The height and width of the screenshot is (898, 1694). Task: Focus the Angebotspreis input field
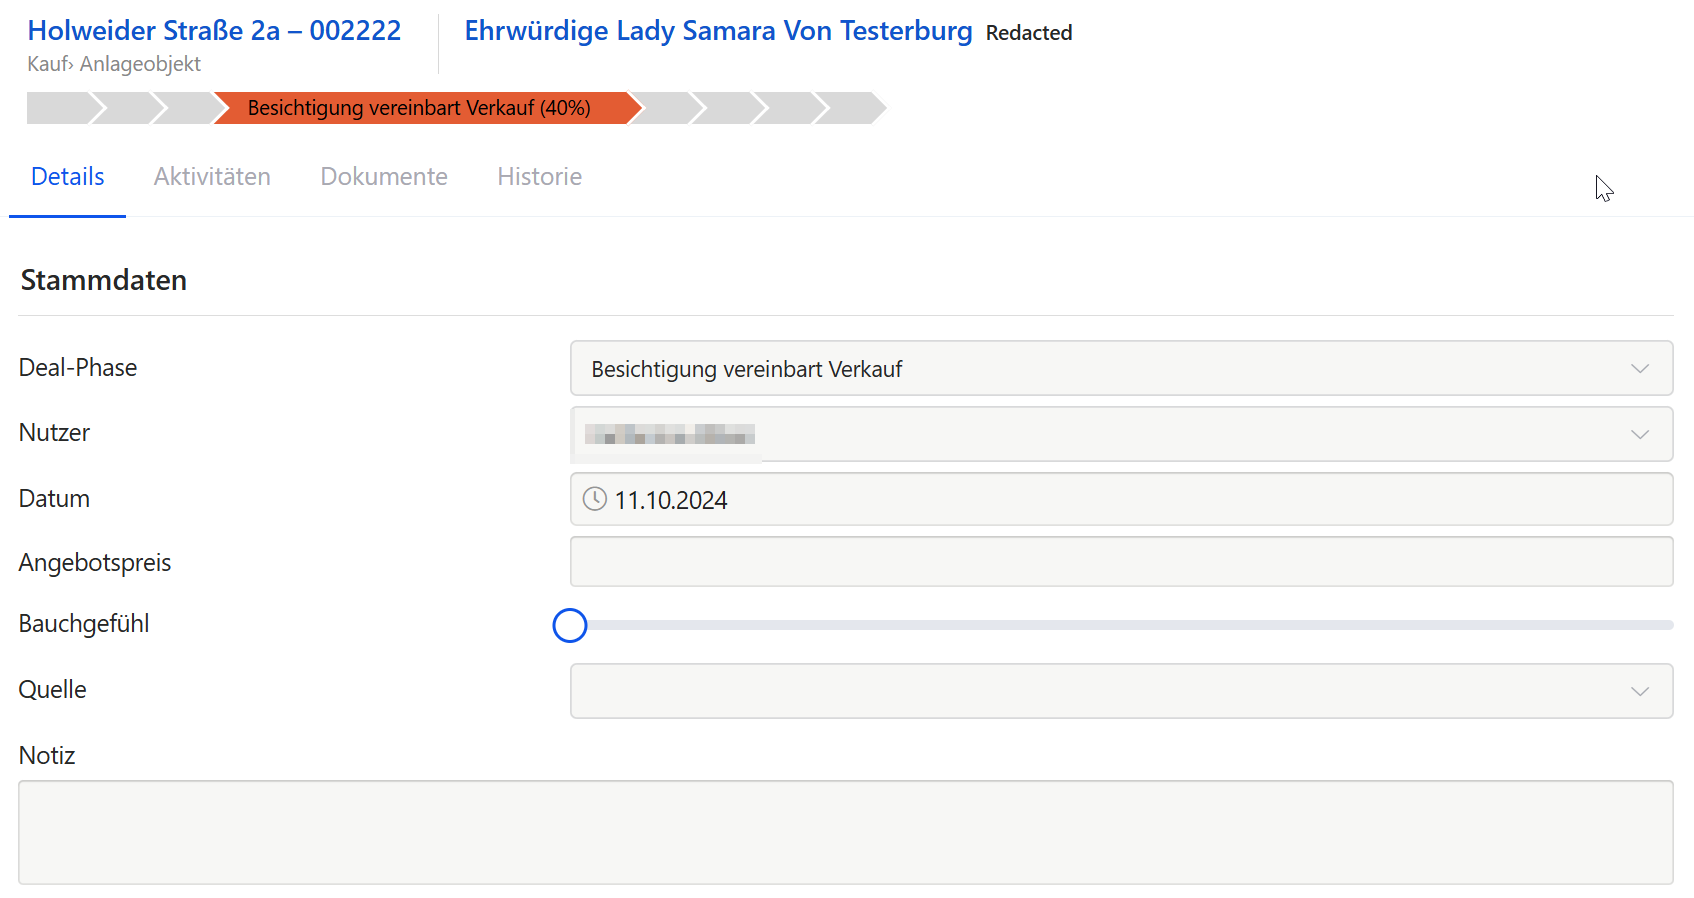pos(1120,562)
